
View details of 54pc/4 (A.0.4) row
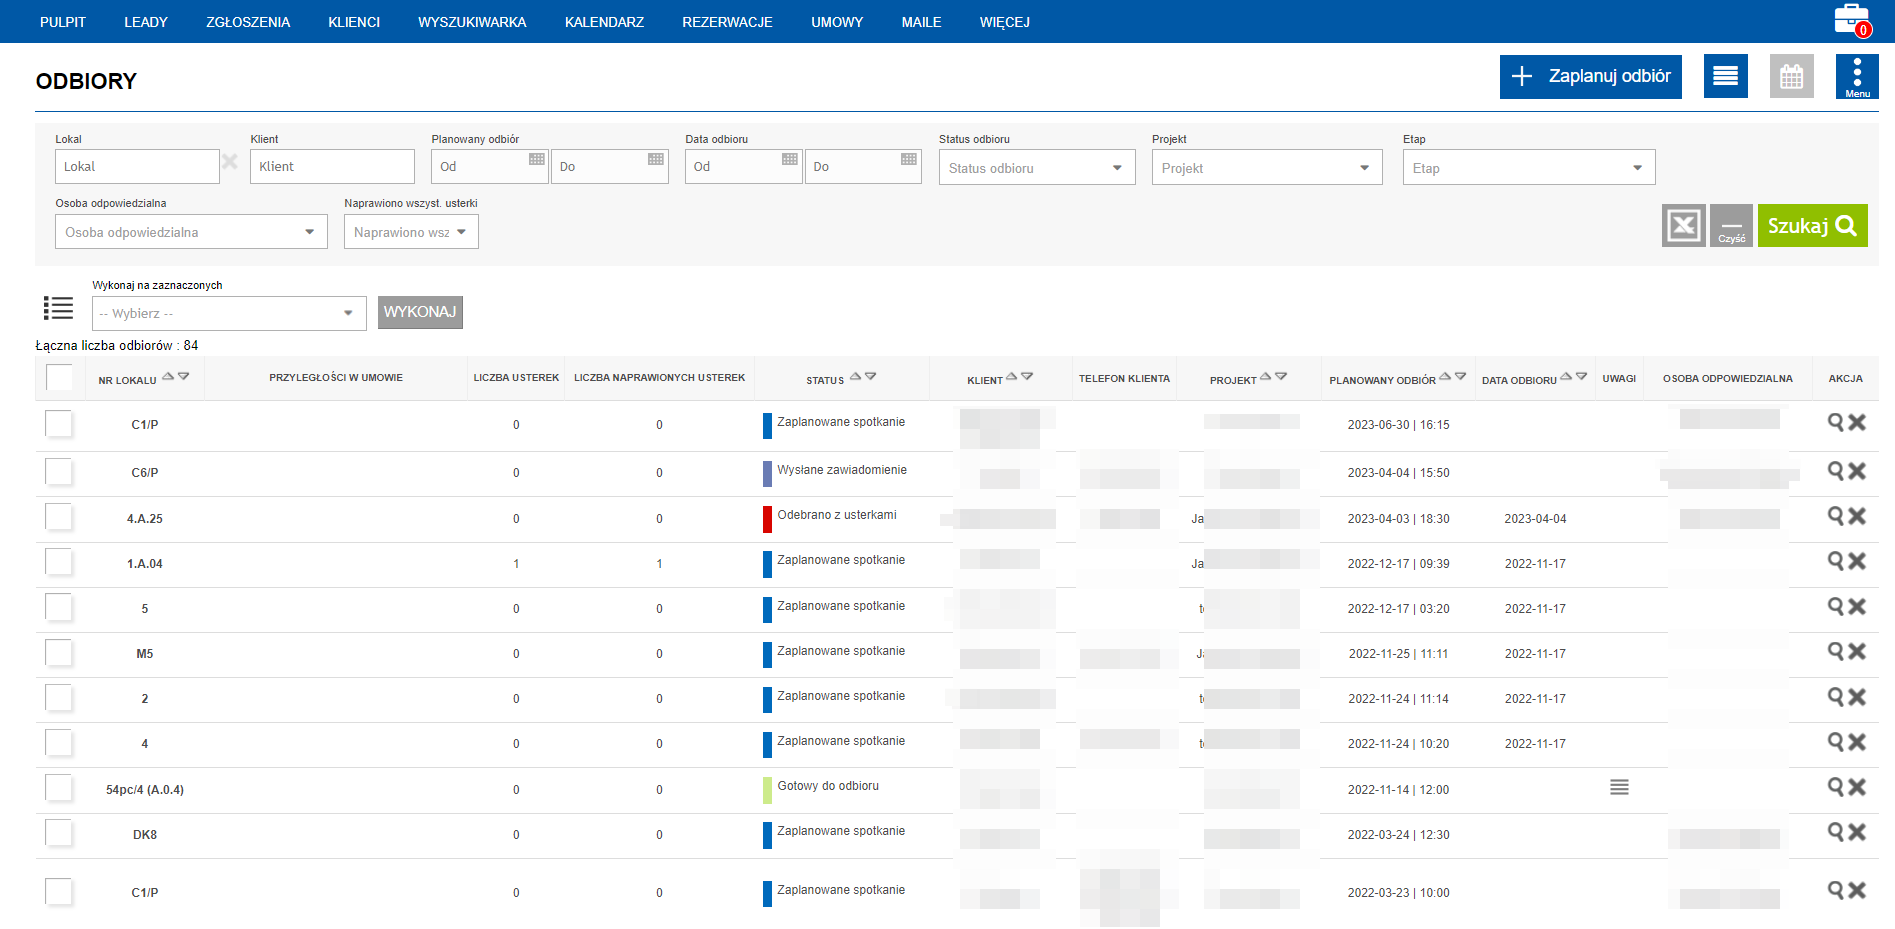(1836, 787)
